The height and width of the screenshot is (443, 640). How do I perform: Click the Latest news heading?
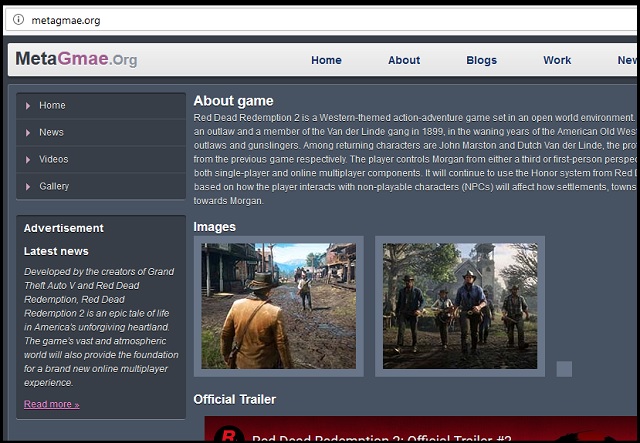56,251
